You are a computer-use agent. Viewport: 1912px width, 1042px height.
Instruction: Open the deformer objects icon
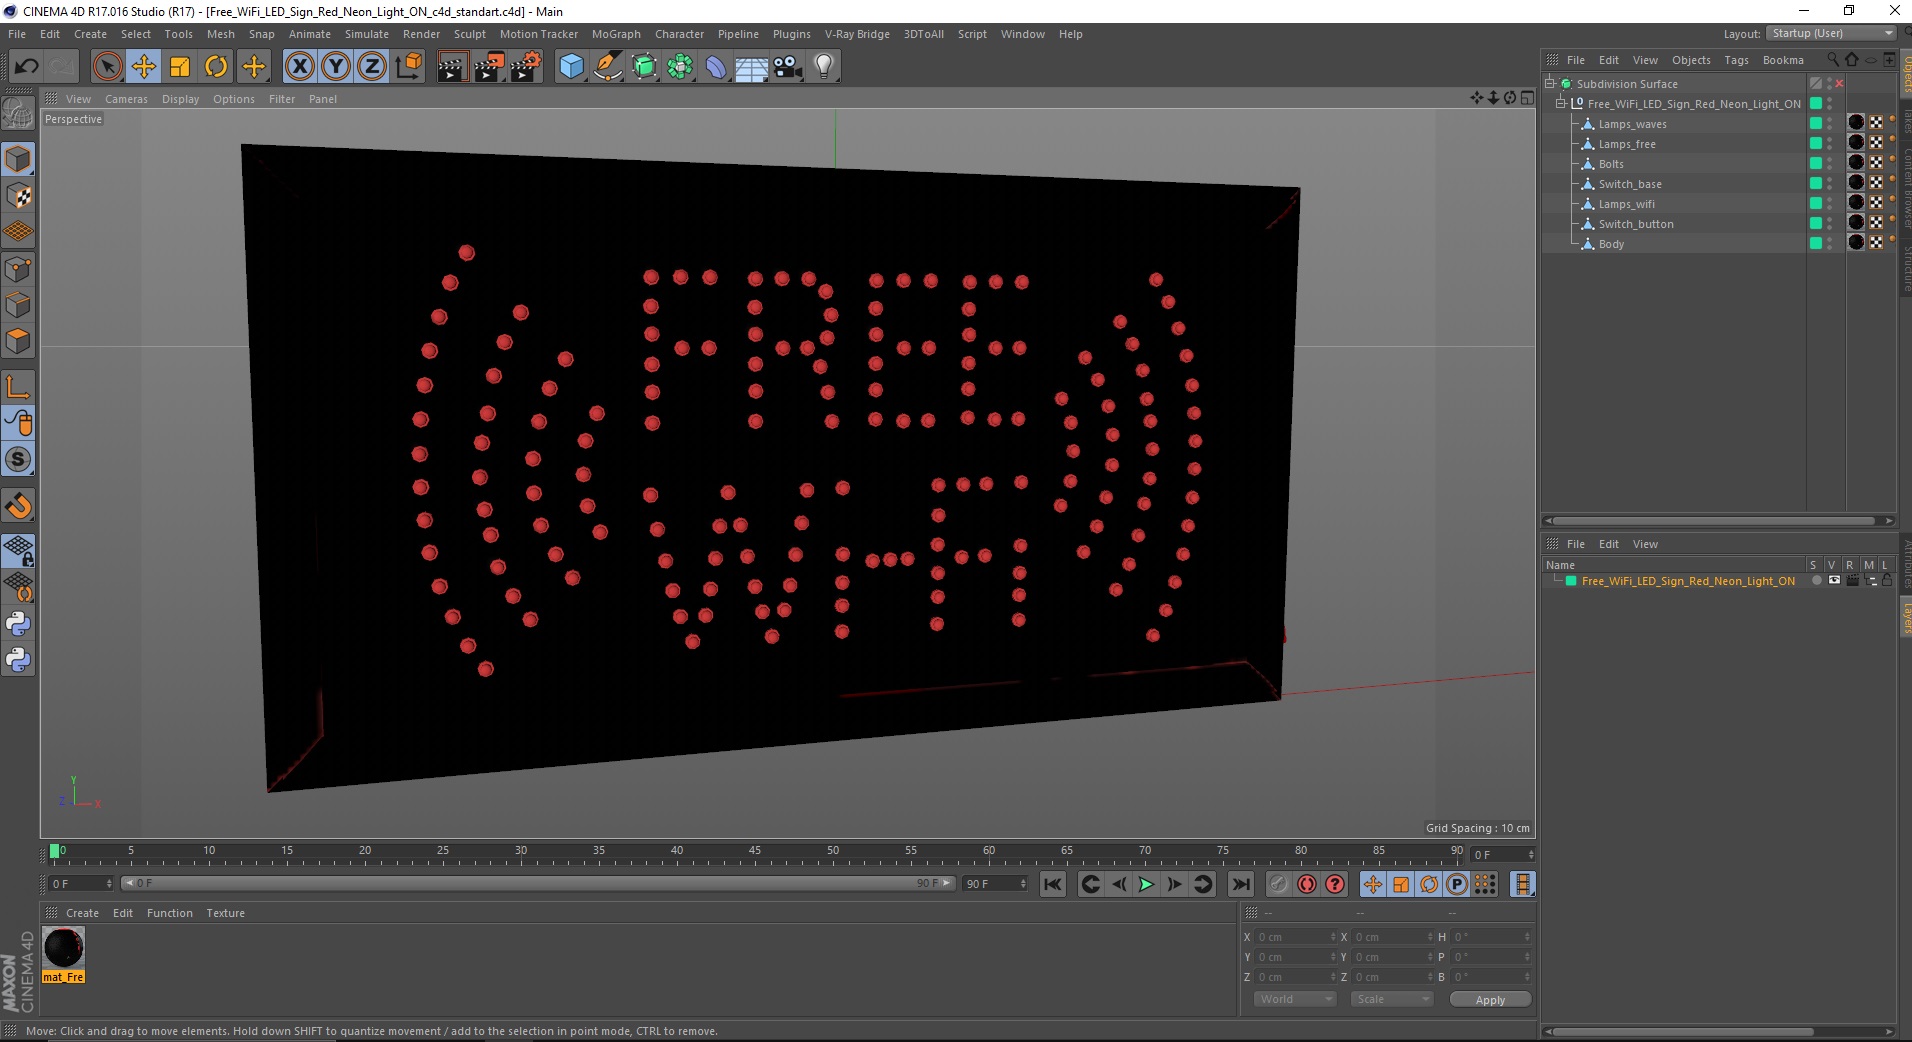[716, 67]
